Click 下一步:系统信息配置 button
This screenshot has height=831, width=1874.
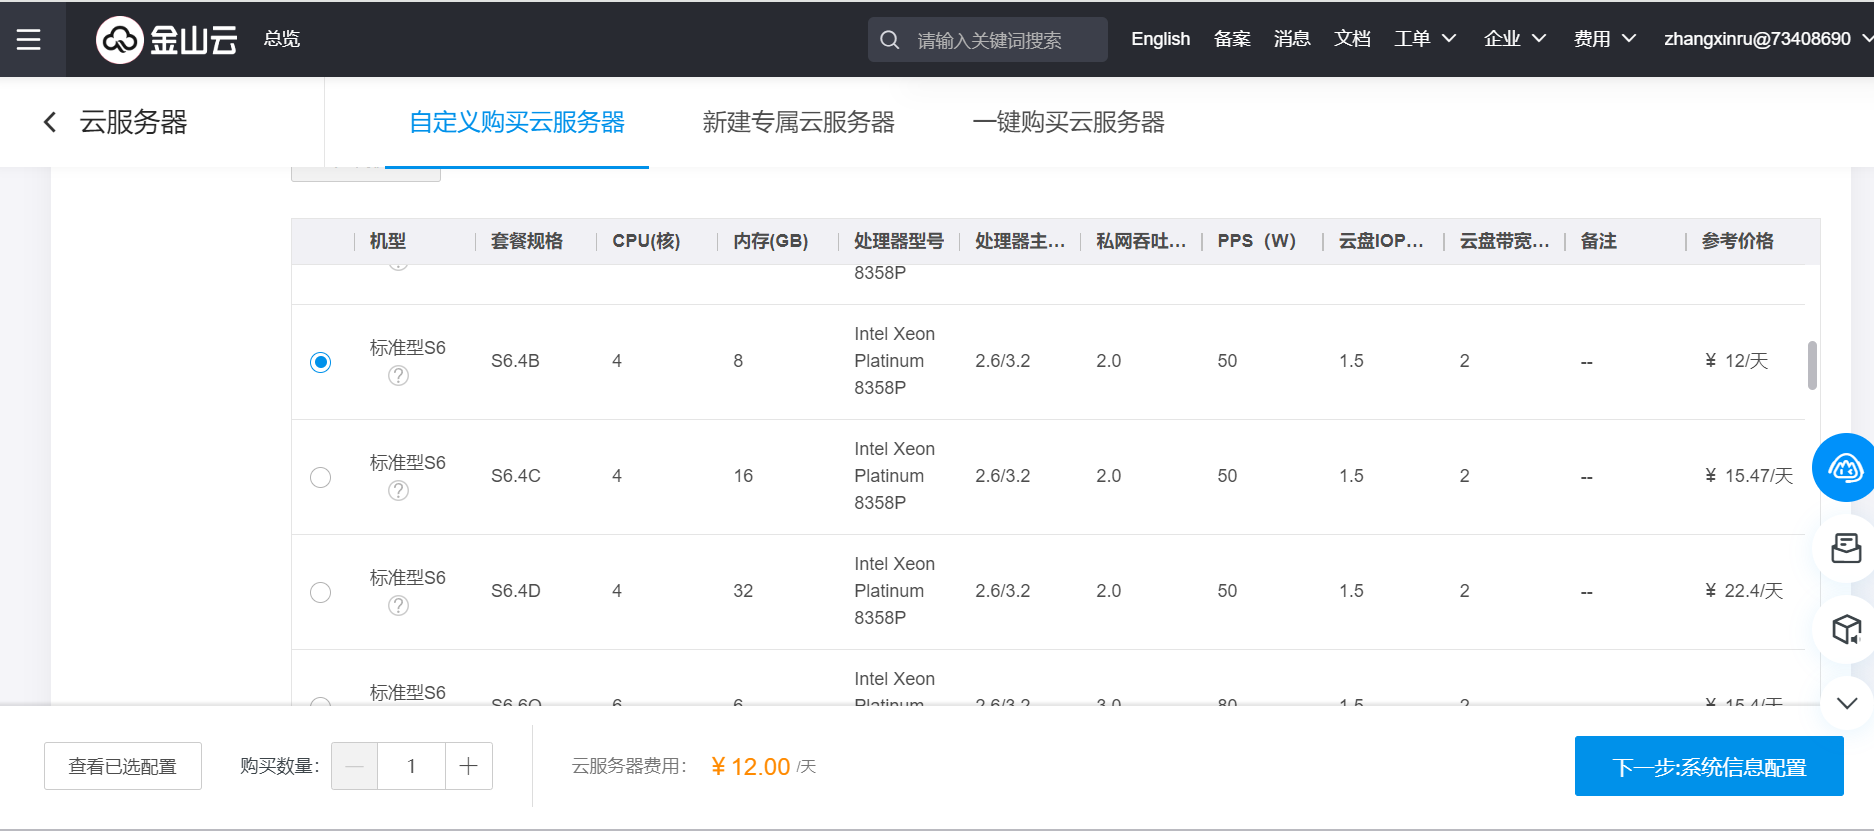coord(1708,766)
